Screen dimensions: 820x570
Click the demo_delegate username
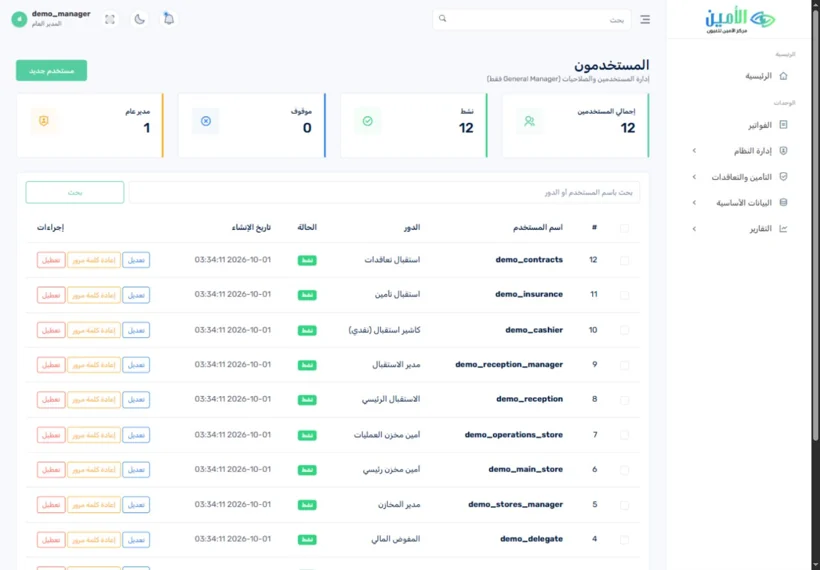[531, 539]
